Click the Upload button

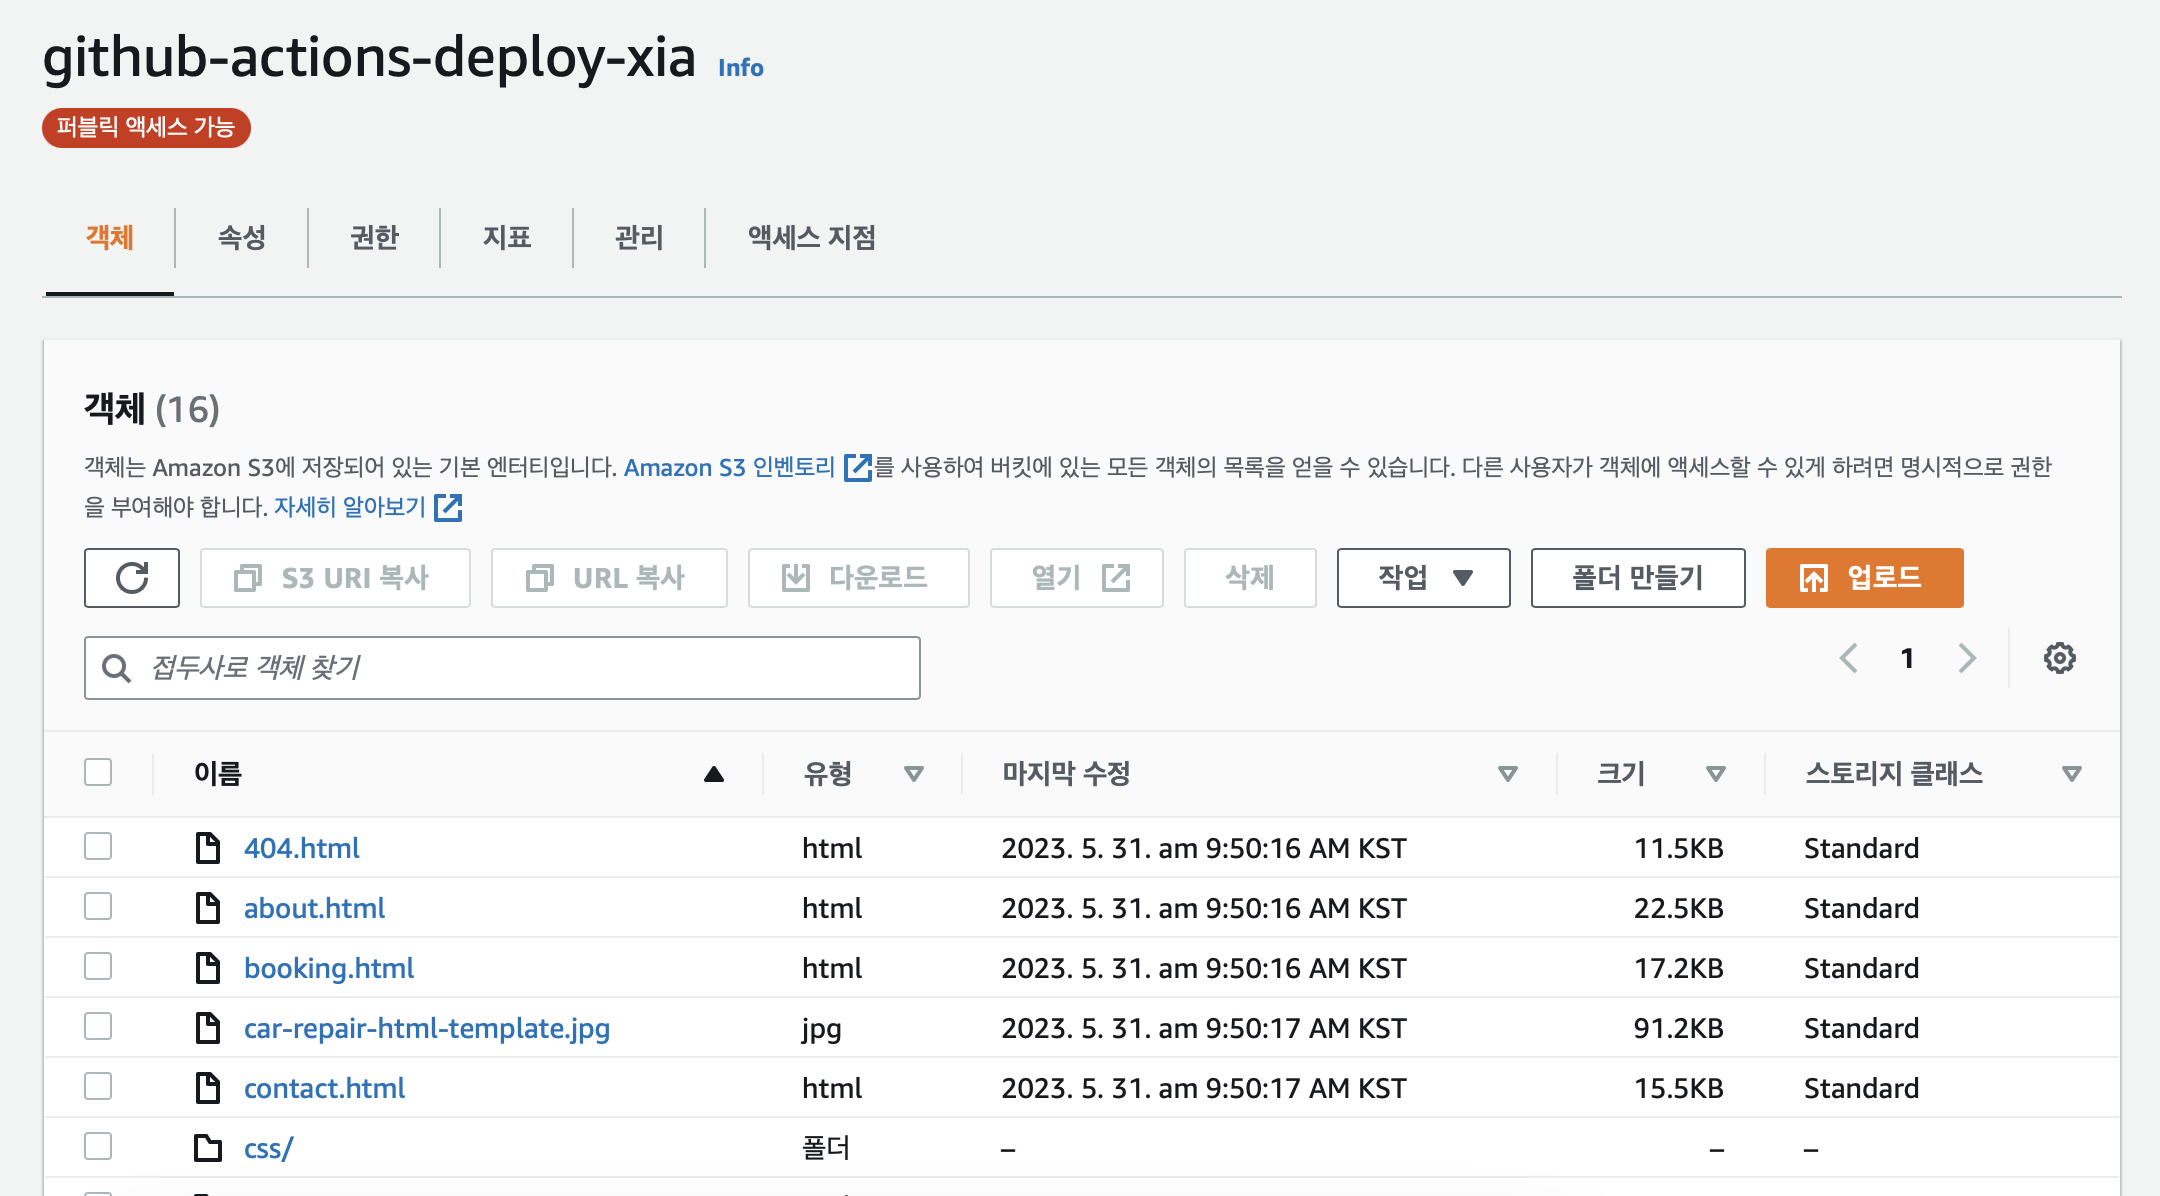coord(1864,578)
